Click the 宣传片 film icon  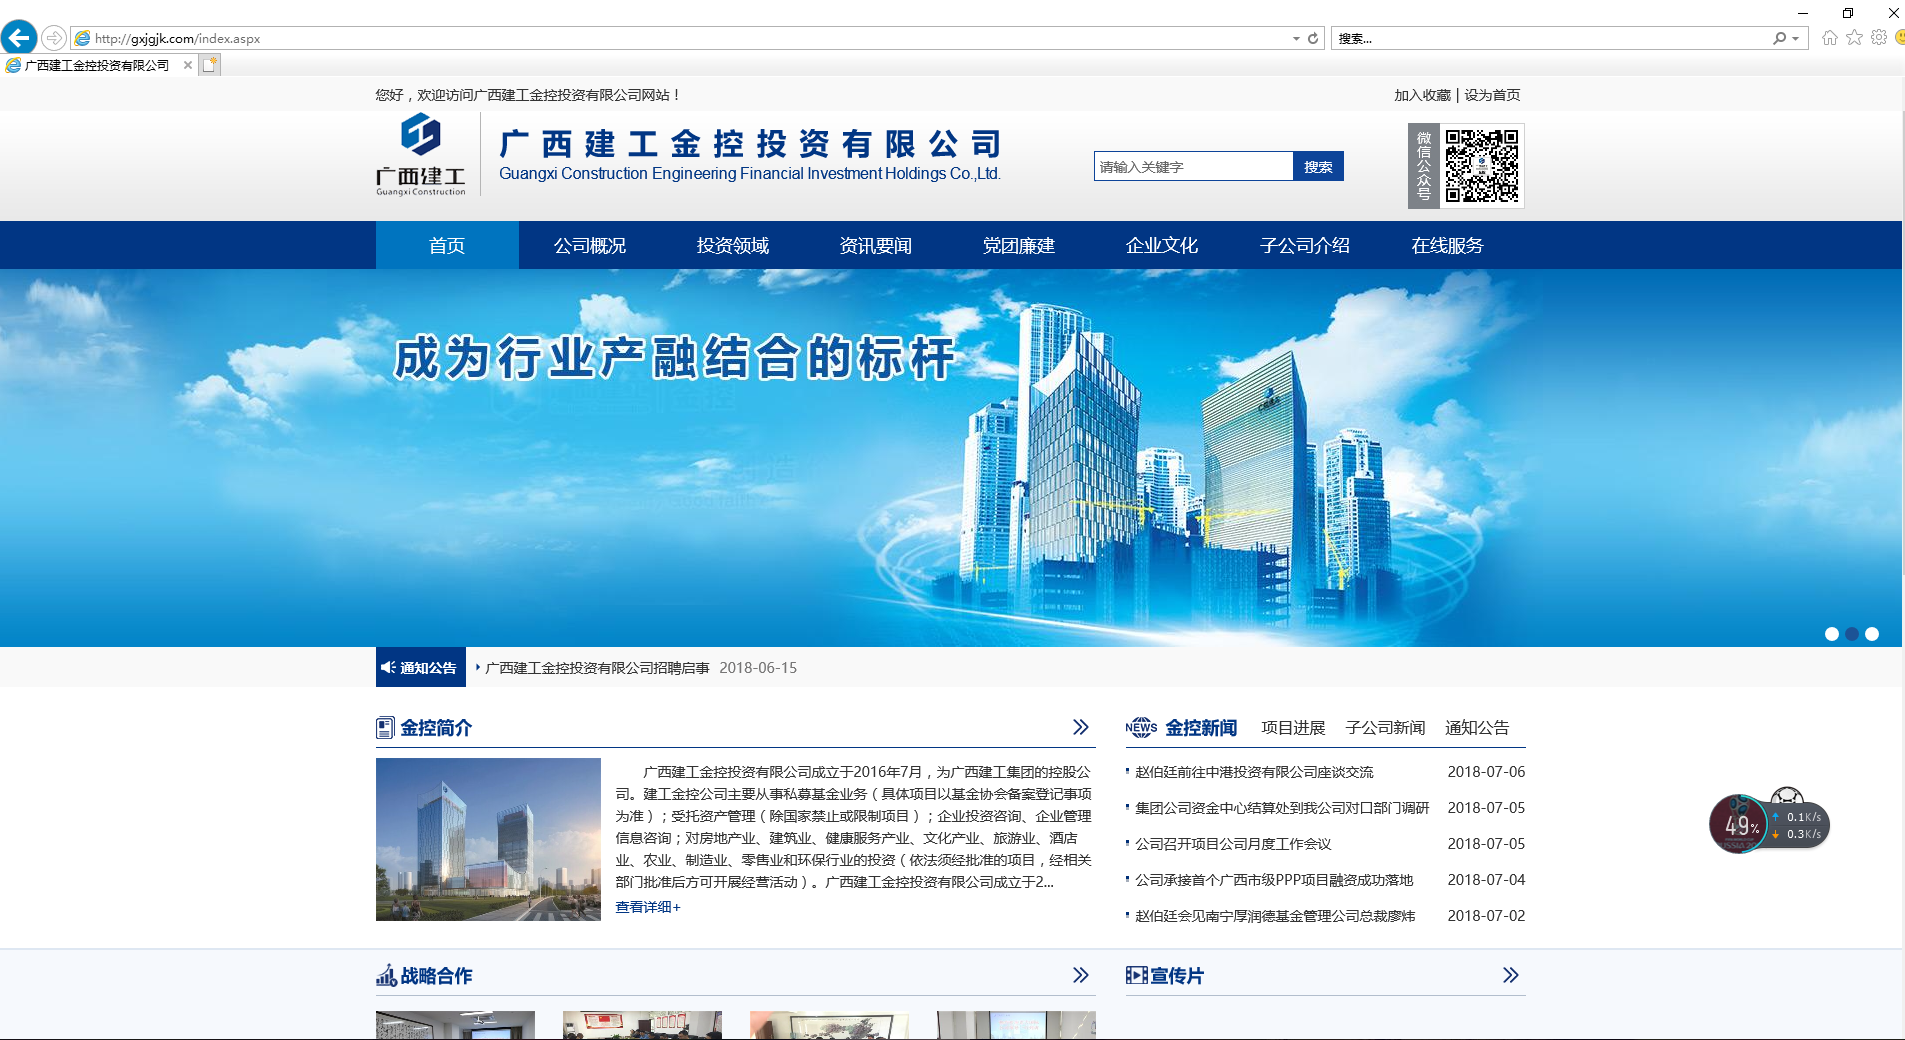tap(1137, 975)
